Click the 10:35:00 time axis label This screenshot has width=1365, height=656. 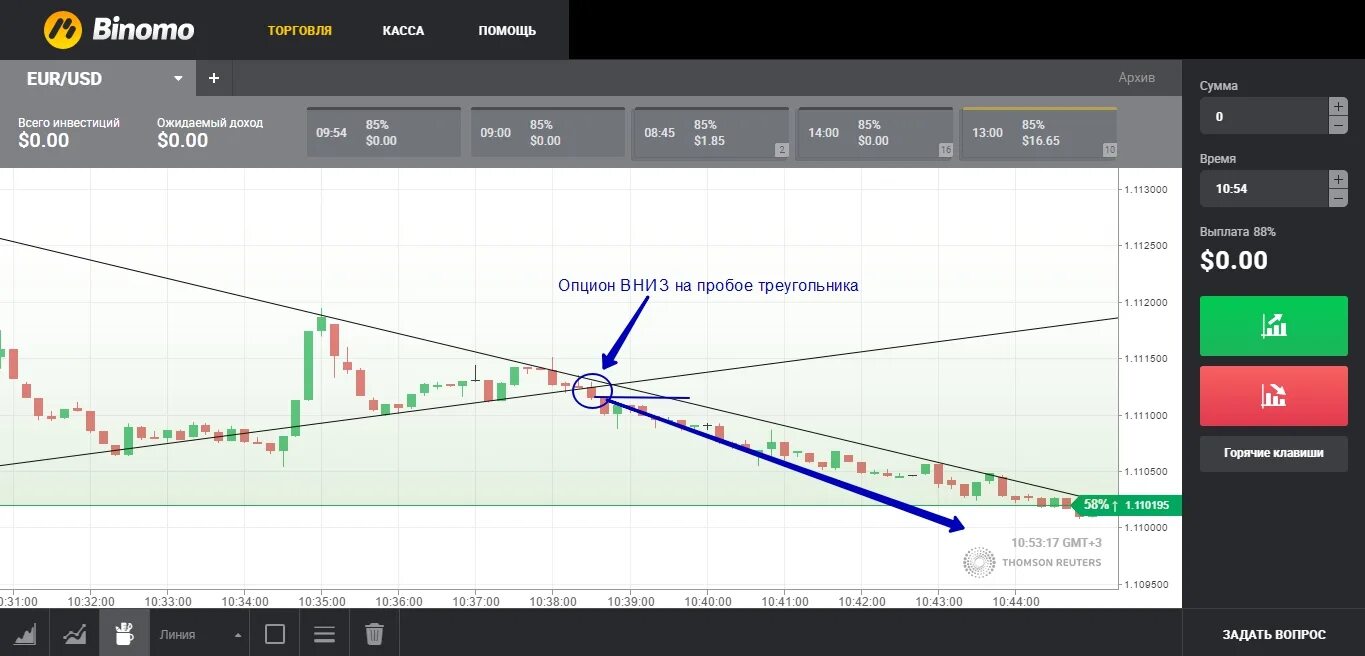point(321,602)
